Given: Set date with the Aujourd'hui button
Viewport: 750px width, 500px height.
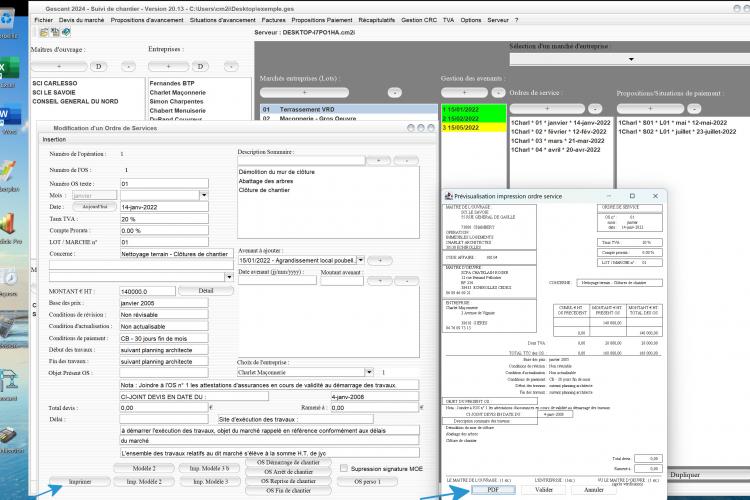Looking at the screenshot, I should pos(95,207).
